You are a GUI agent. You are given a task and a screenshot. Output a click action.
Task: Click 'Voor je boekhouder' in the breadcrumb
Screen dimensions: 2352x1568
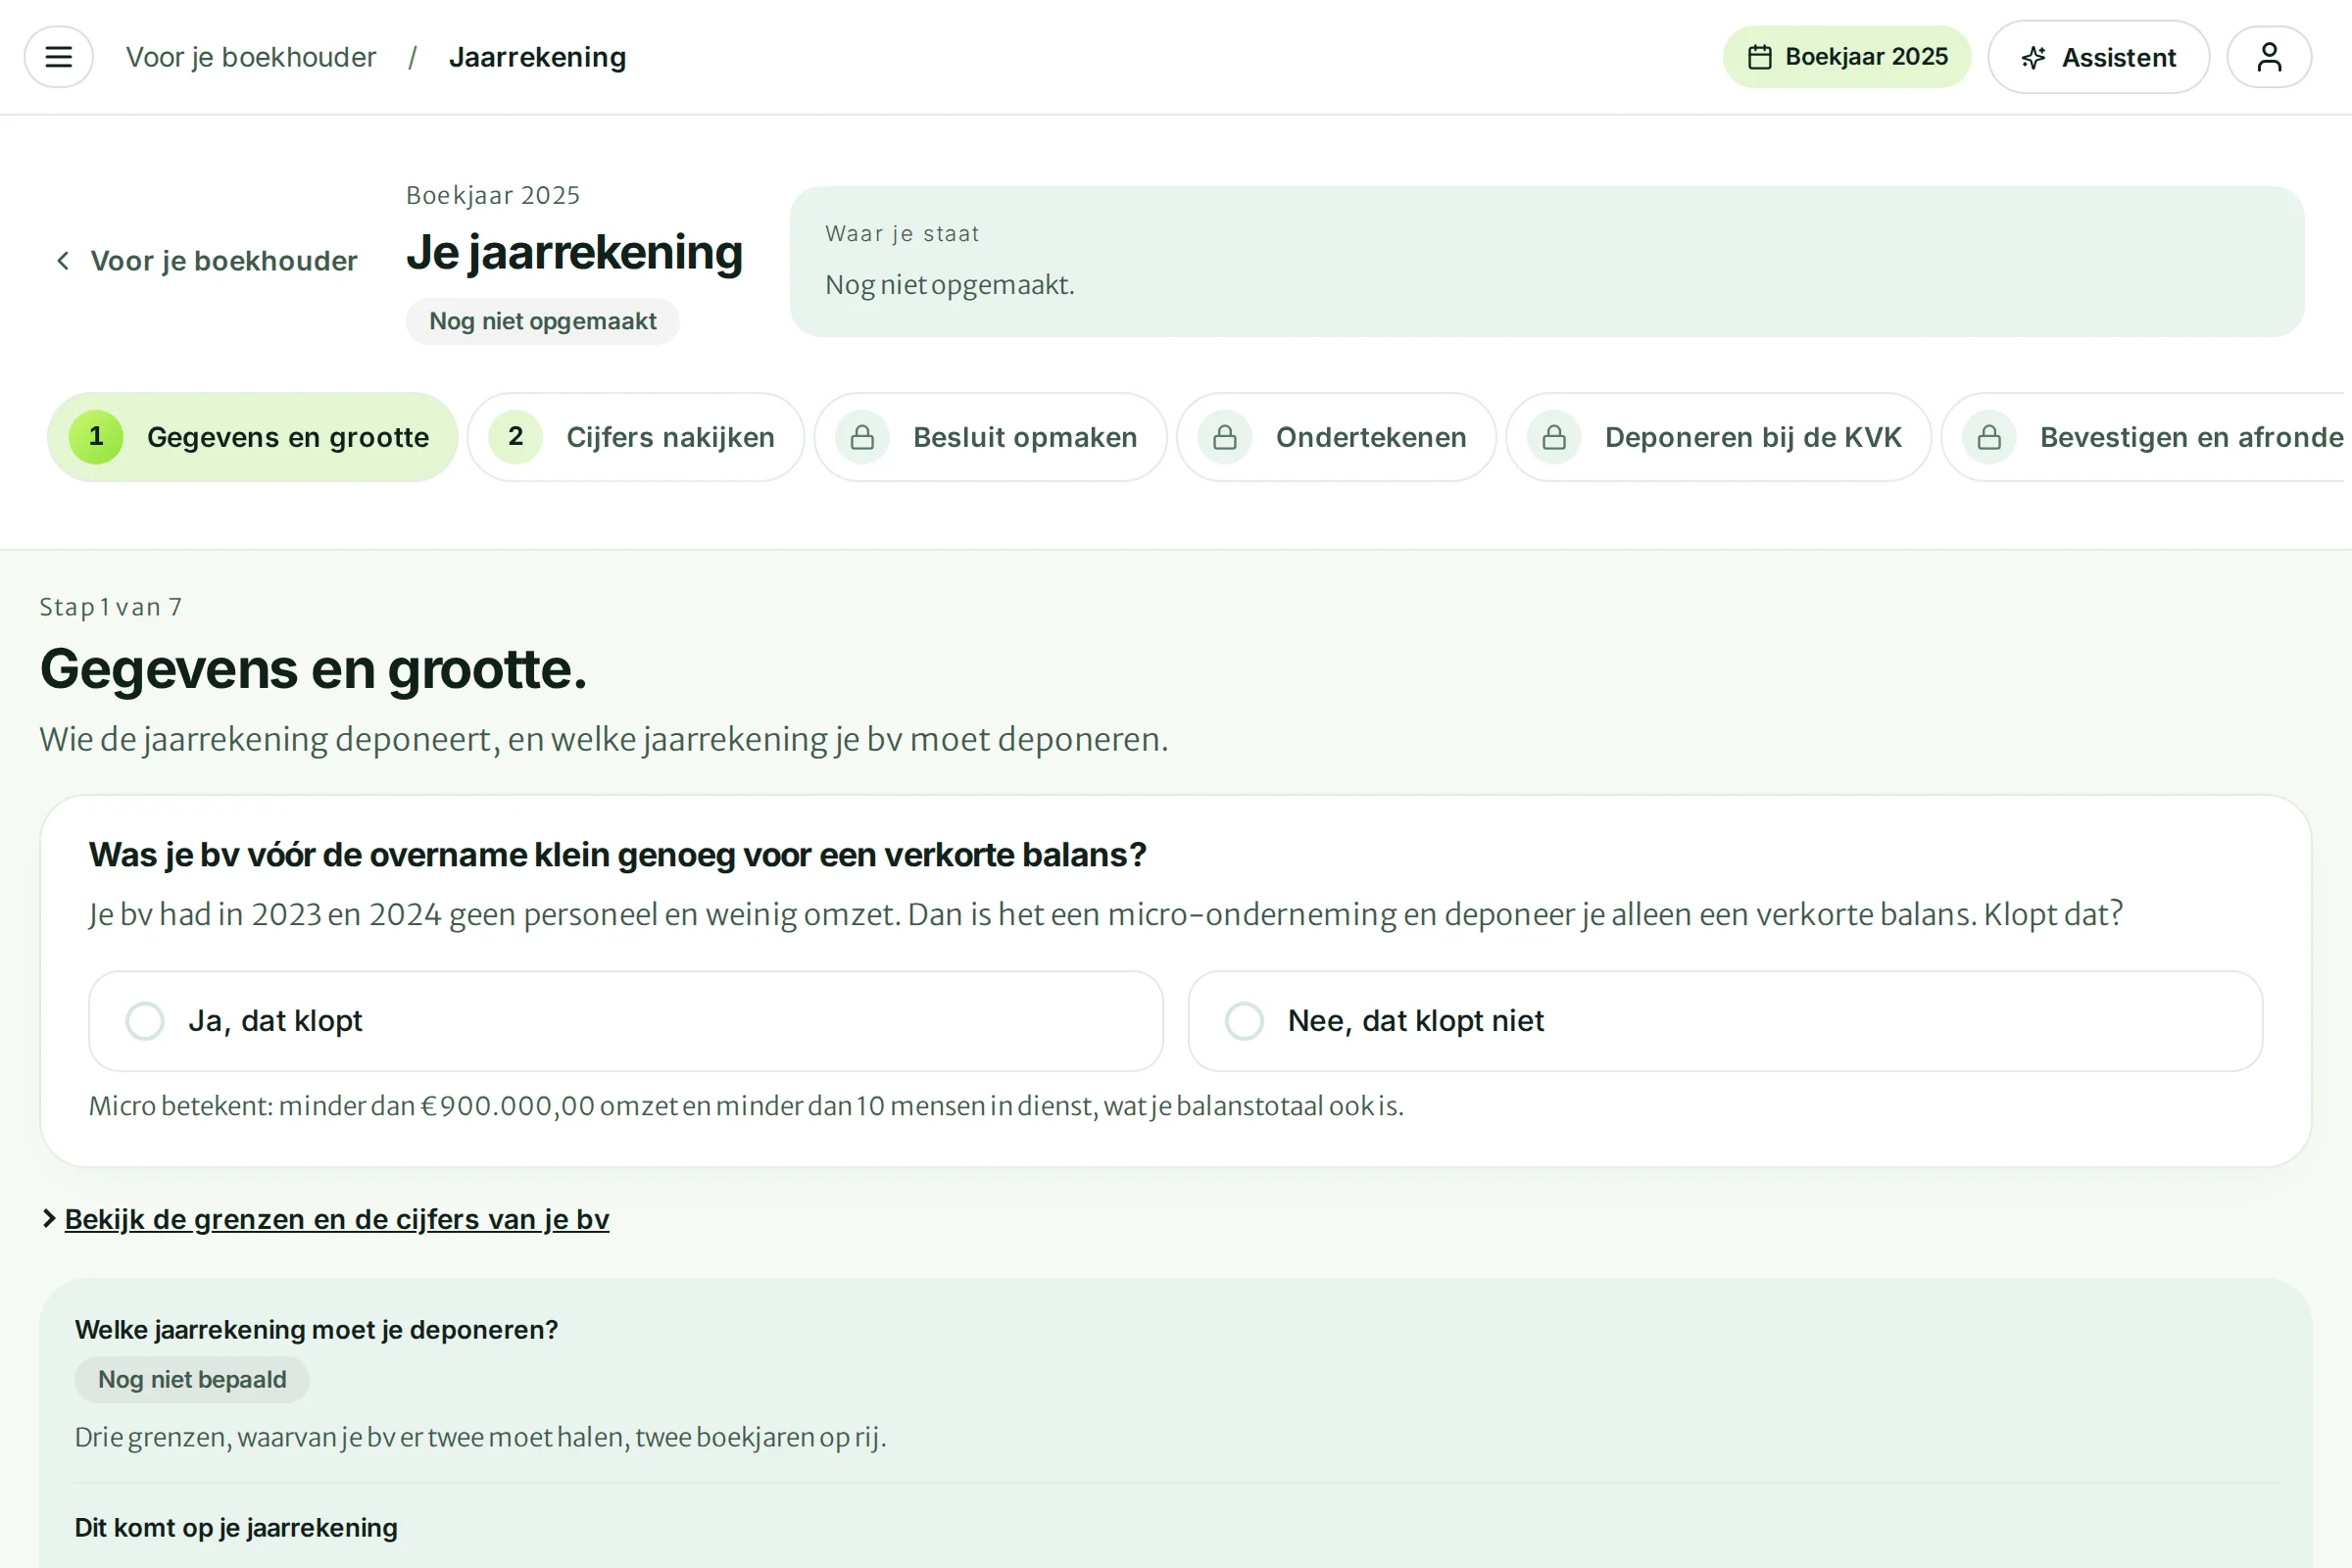coord(251,57)
